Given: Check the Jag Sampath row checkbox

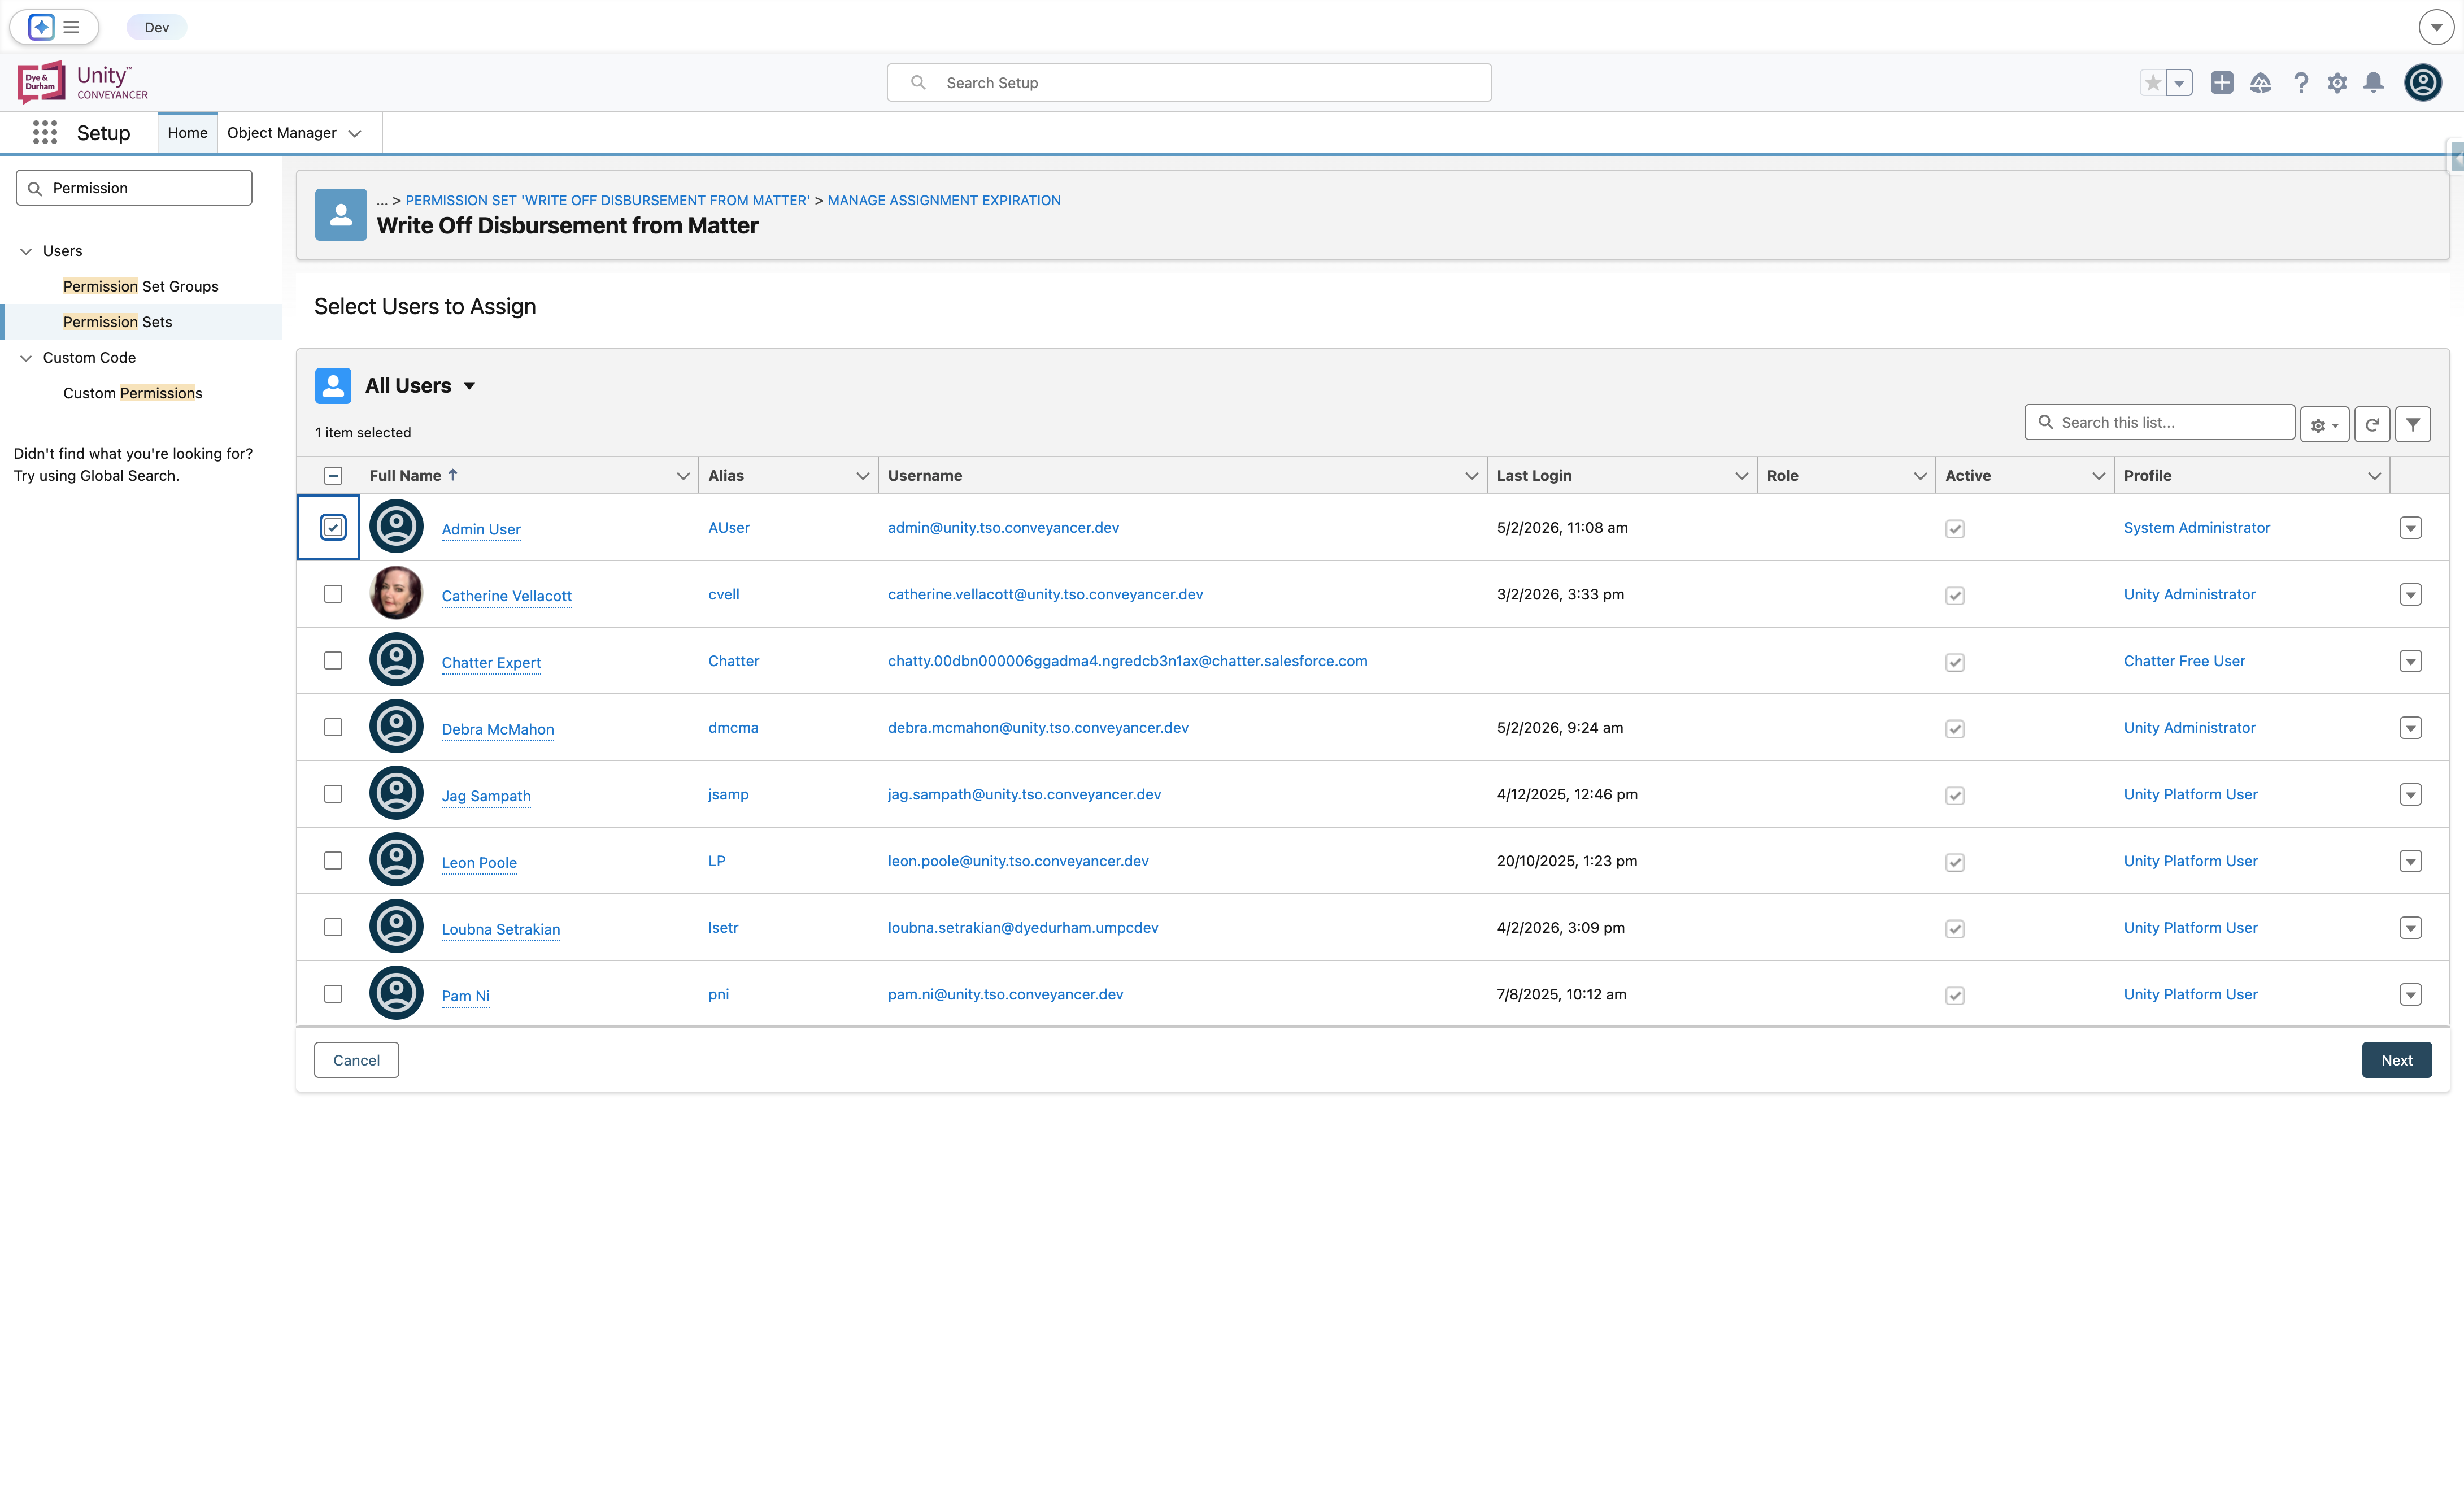Looking at the screenshot, I should tap(333, 794).
